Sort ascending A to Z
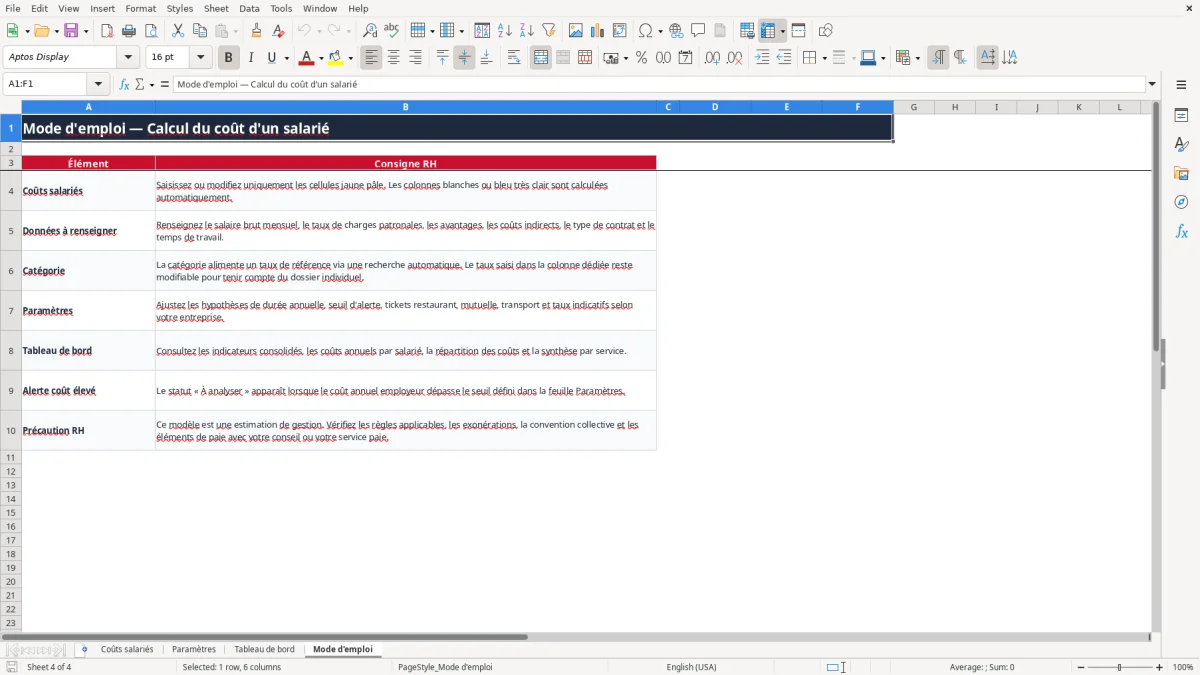Image resolution: width=1200 pixels, height=675 pixels. [x=505, y=31]
